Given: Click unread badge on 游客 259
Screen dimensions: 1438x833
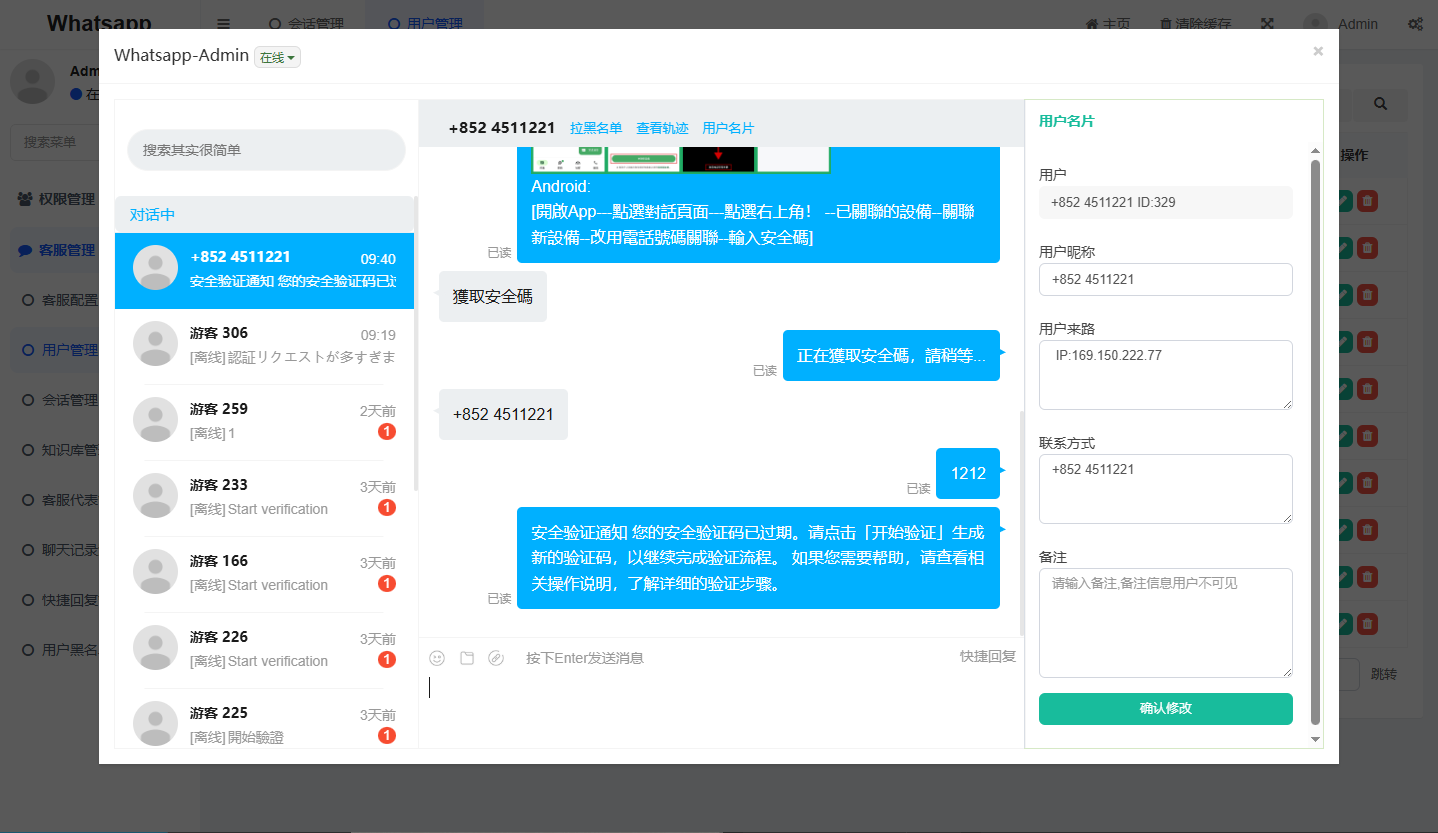Looking at the screenshot, I should (387, 432).
